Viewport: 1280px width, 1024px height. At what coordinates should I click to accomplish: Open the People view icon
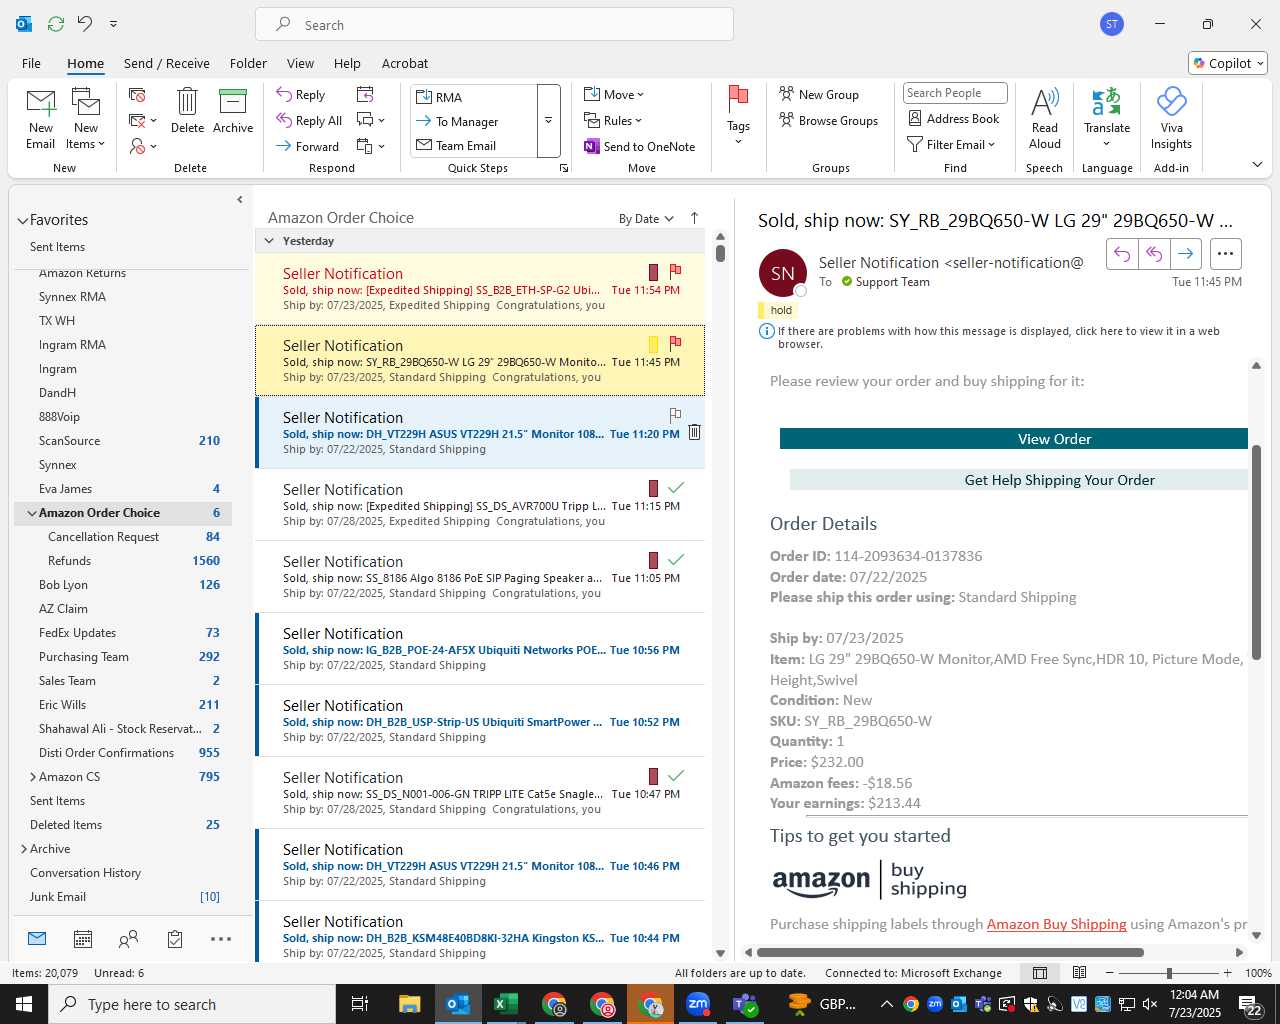pos(128,939)
